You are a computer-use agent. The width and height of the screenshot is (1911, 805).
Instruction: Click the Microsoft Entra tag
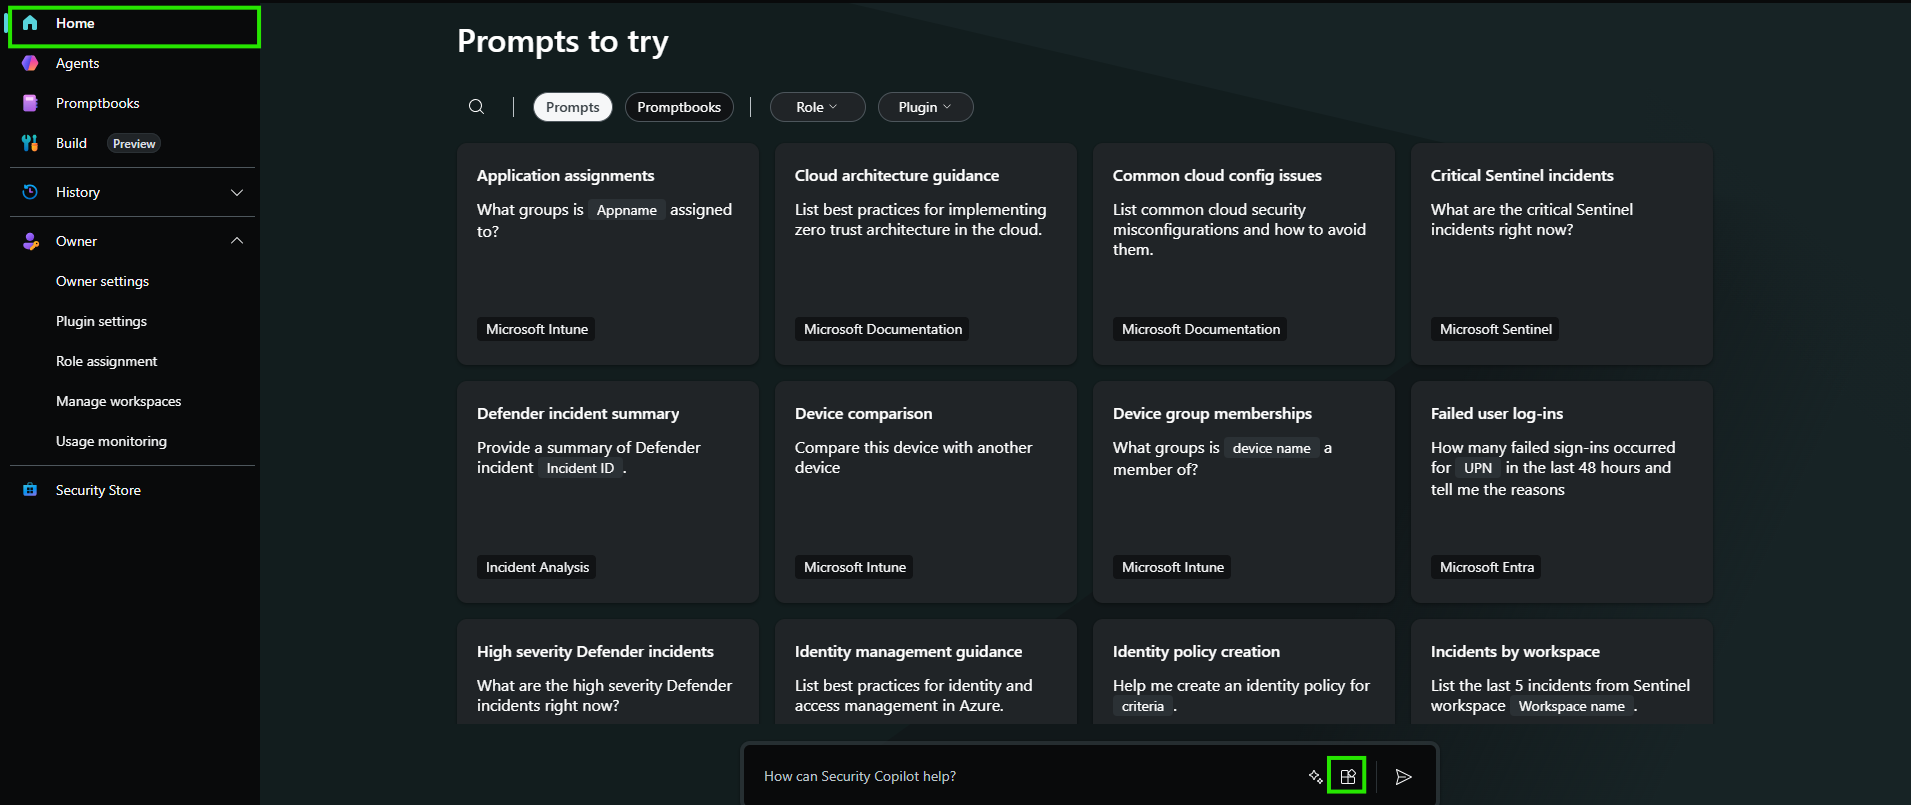tap(1487, 567)
